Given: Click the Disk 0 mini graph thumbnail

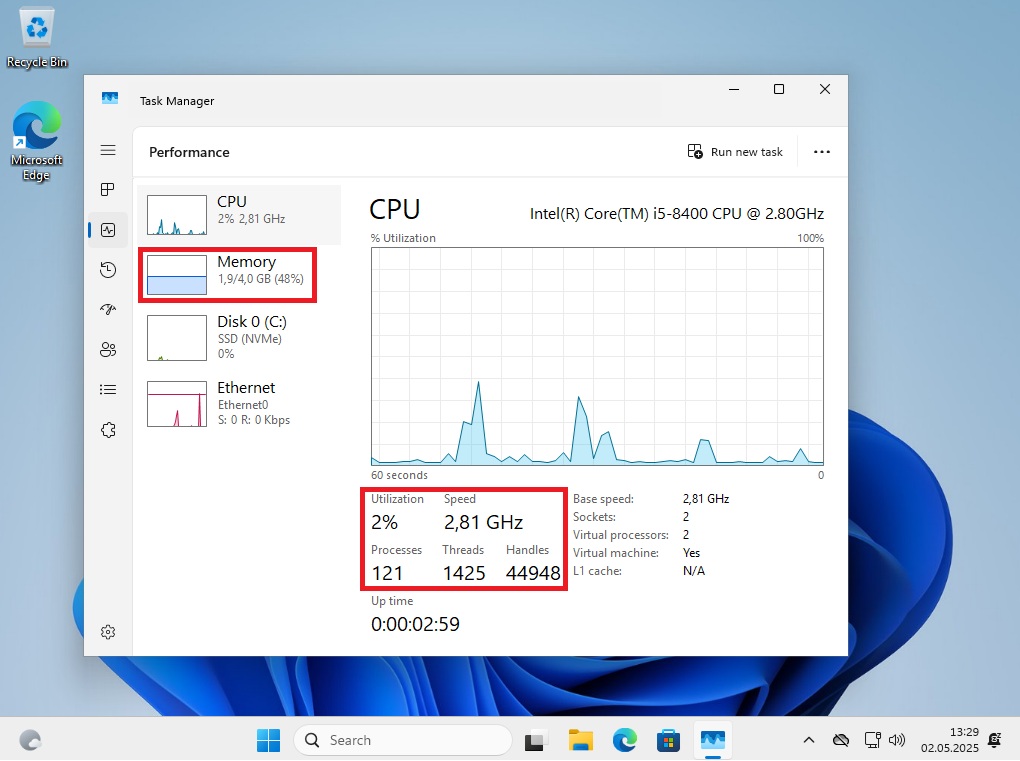Looking at the screenshot, I should [x=177, y=338].
